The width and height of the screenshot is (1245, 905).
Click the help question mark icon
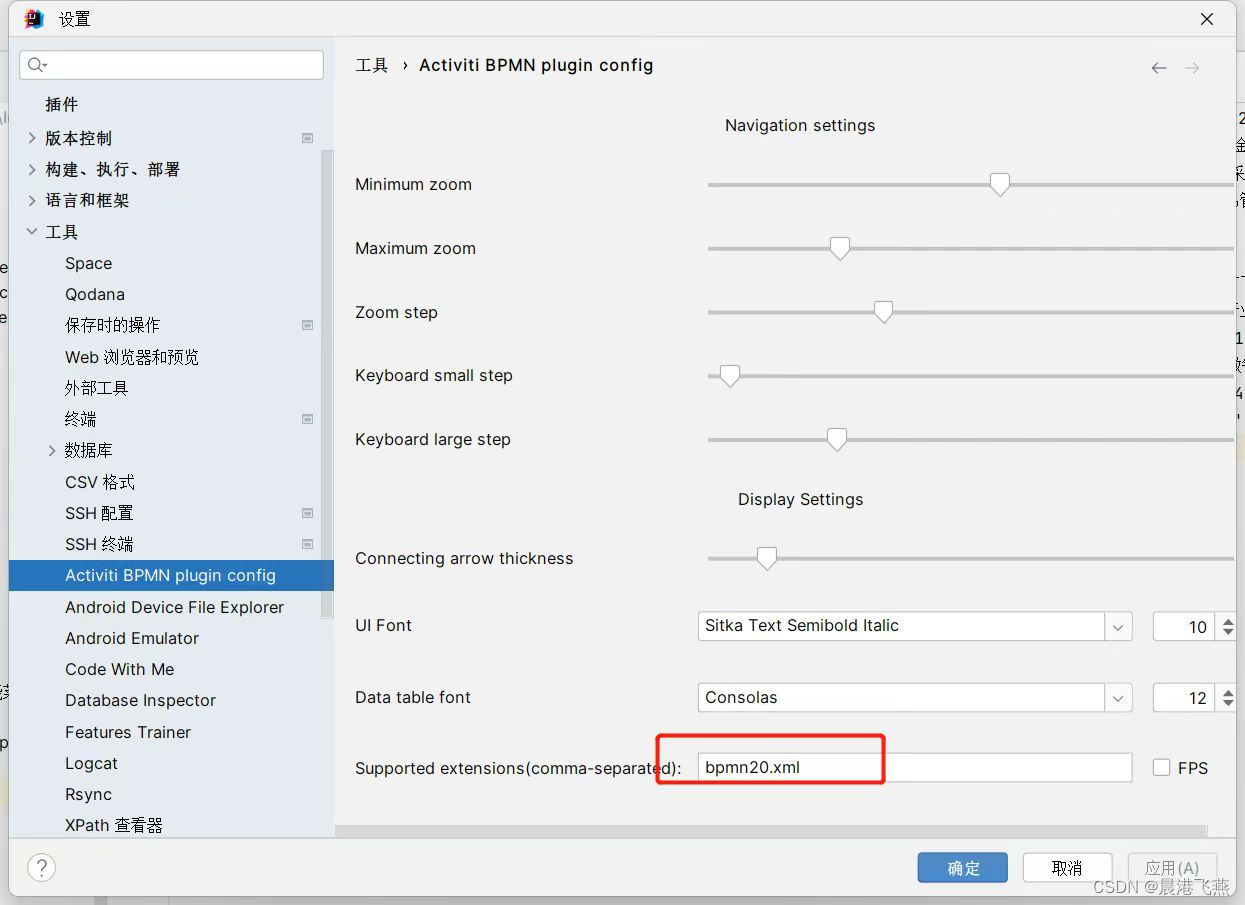[x=41, y=867]
